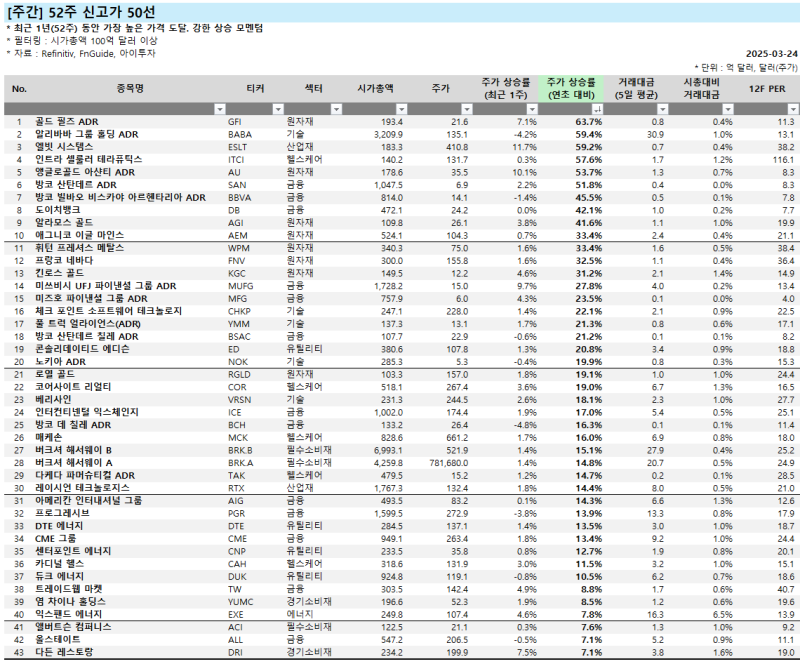Select the 앵글로골드 아샨티 ADR cell
The width and height of the screenshot is (800, 664).
pyautogui.click(x=85, y=172)
